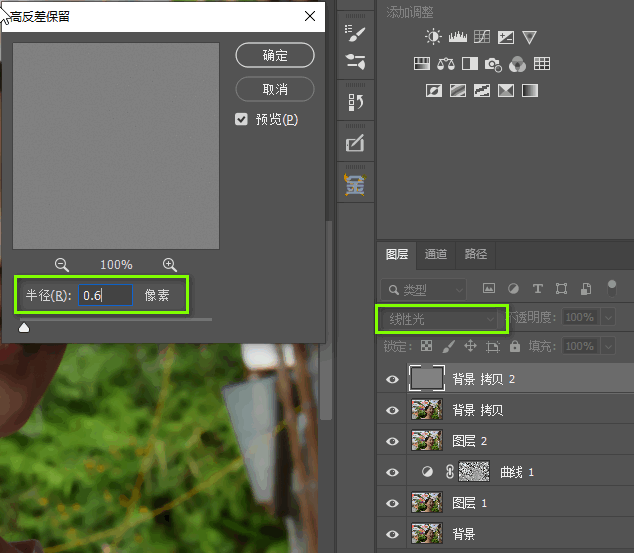Image resolution: width=634 pixels, height=553 pixels.
Task: Toggle layer filtering switch
Action: [x=612, y=288]
